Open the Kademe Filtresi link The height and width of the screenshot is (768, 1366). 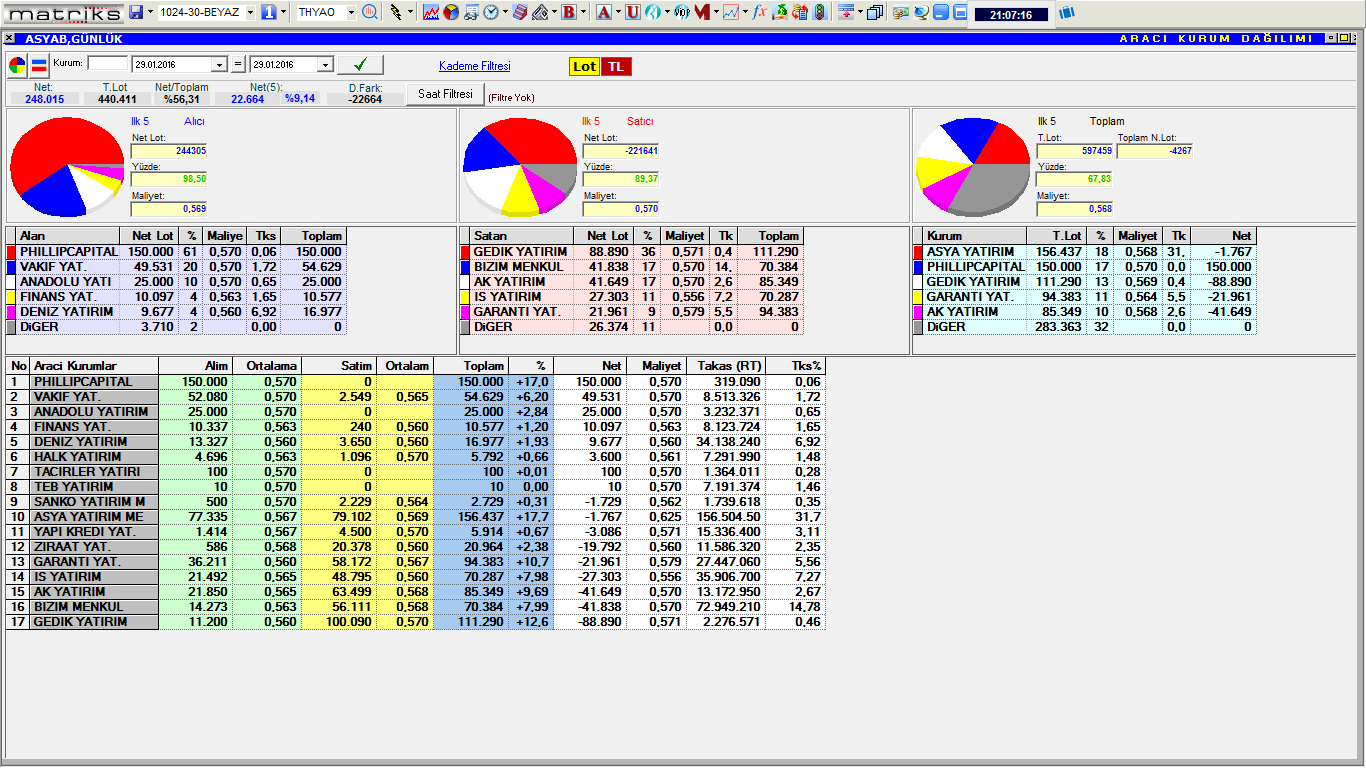pyautogui.click(x=474, y=66)
